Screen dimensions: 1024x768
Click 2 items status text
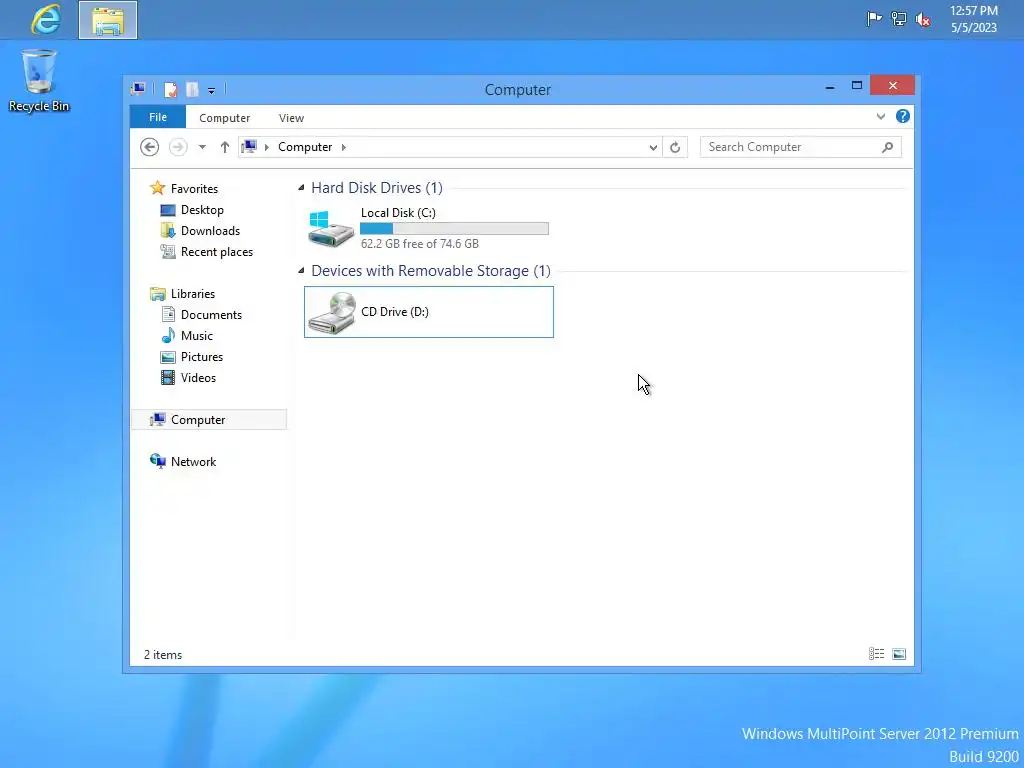coord(163,655)
